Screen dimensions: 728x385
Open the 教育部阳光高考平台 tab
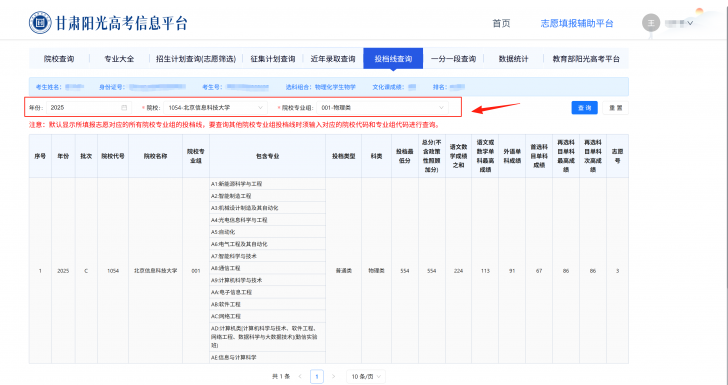click(586, 59)
